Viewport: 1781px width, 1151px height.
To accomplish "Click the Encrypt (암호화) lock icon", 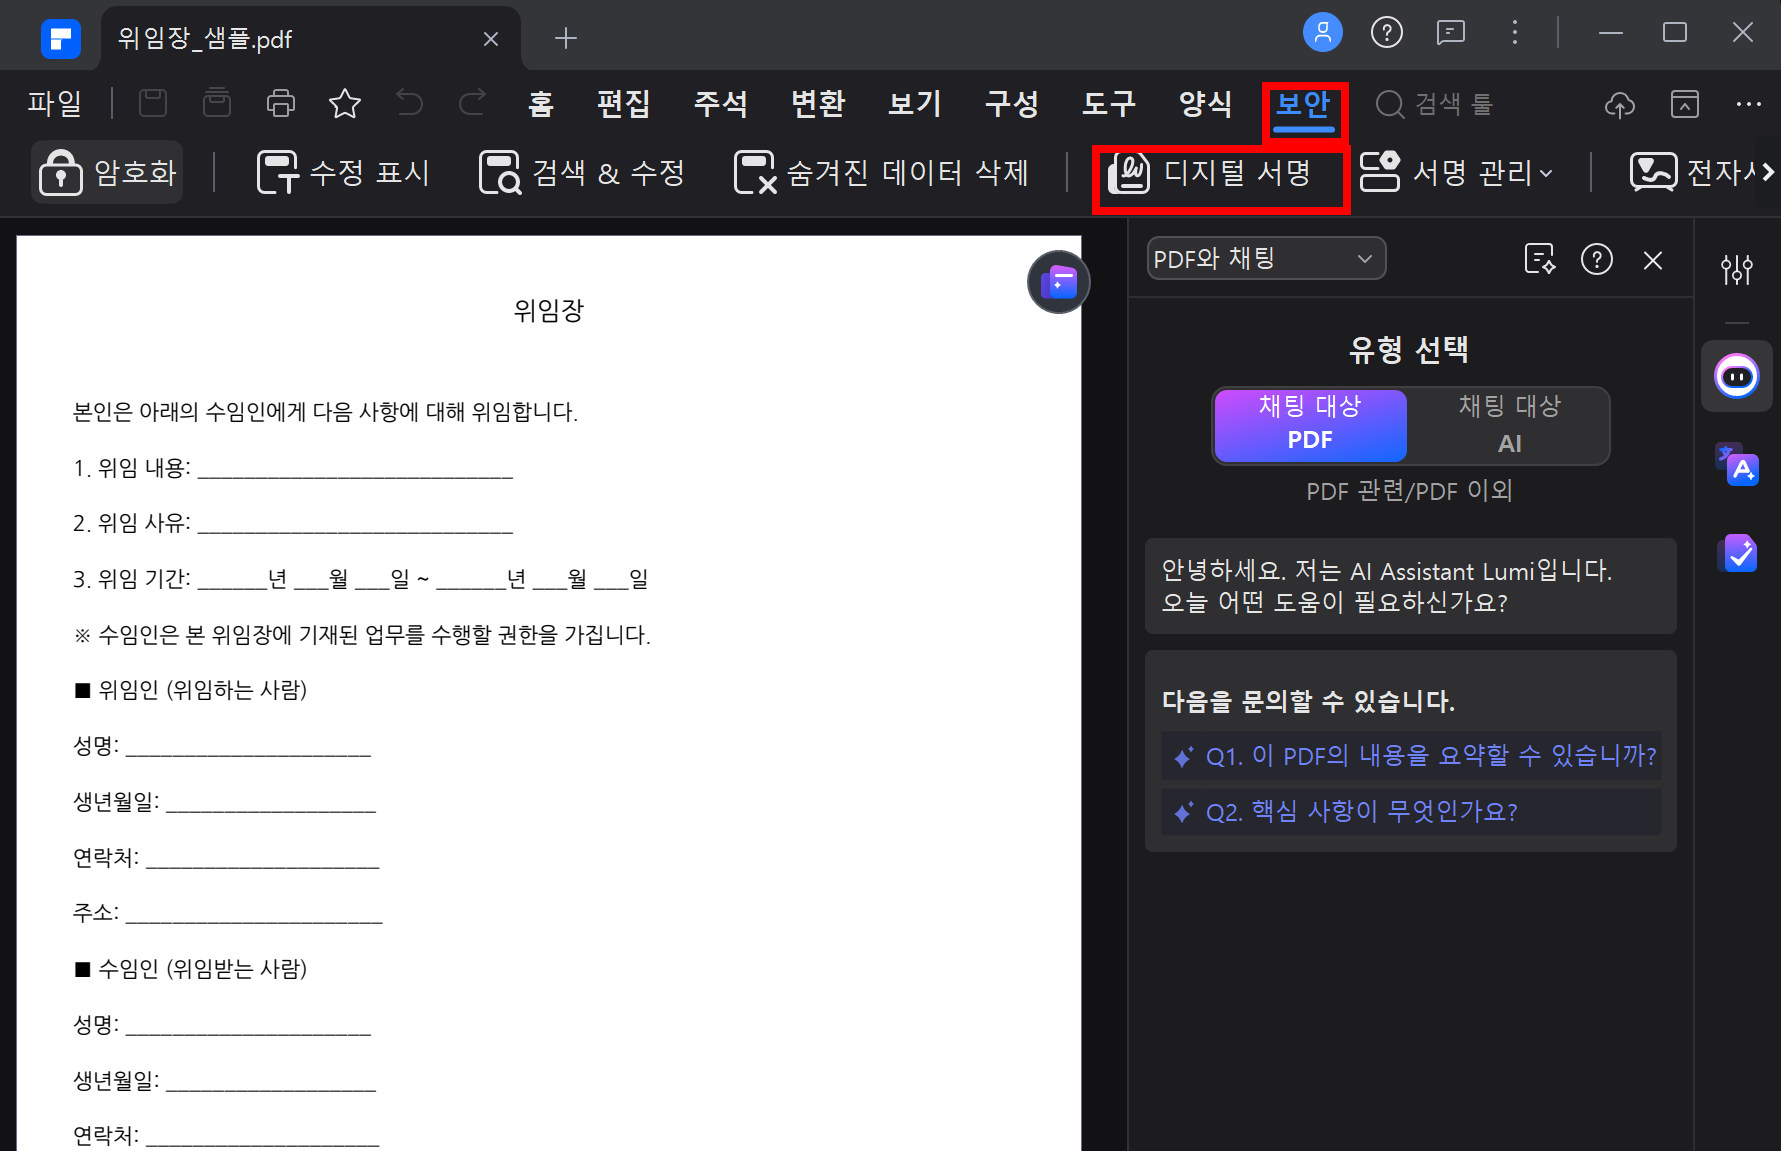I will point(61,173).
